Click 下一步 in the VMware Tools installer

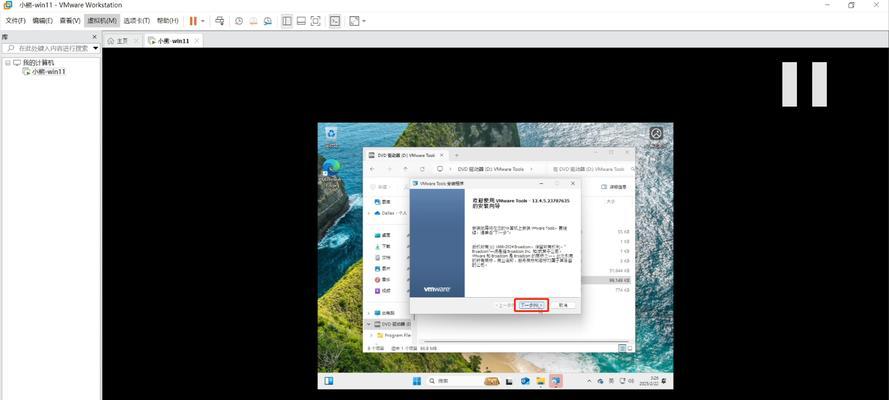click(x=531, y=305)
